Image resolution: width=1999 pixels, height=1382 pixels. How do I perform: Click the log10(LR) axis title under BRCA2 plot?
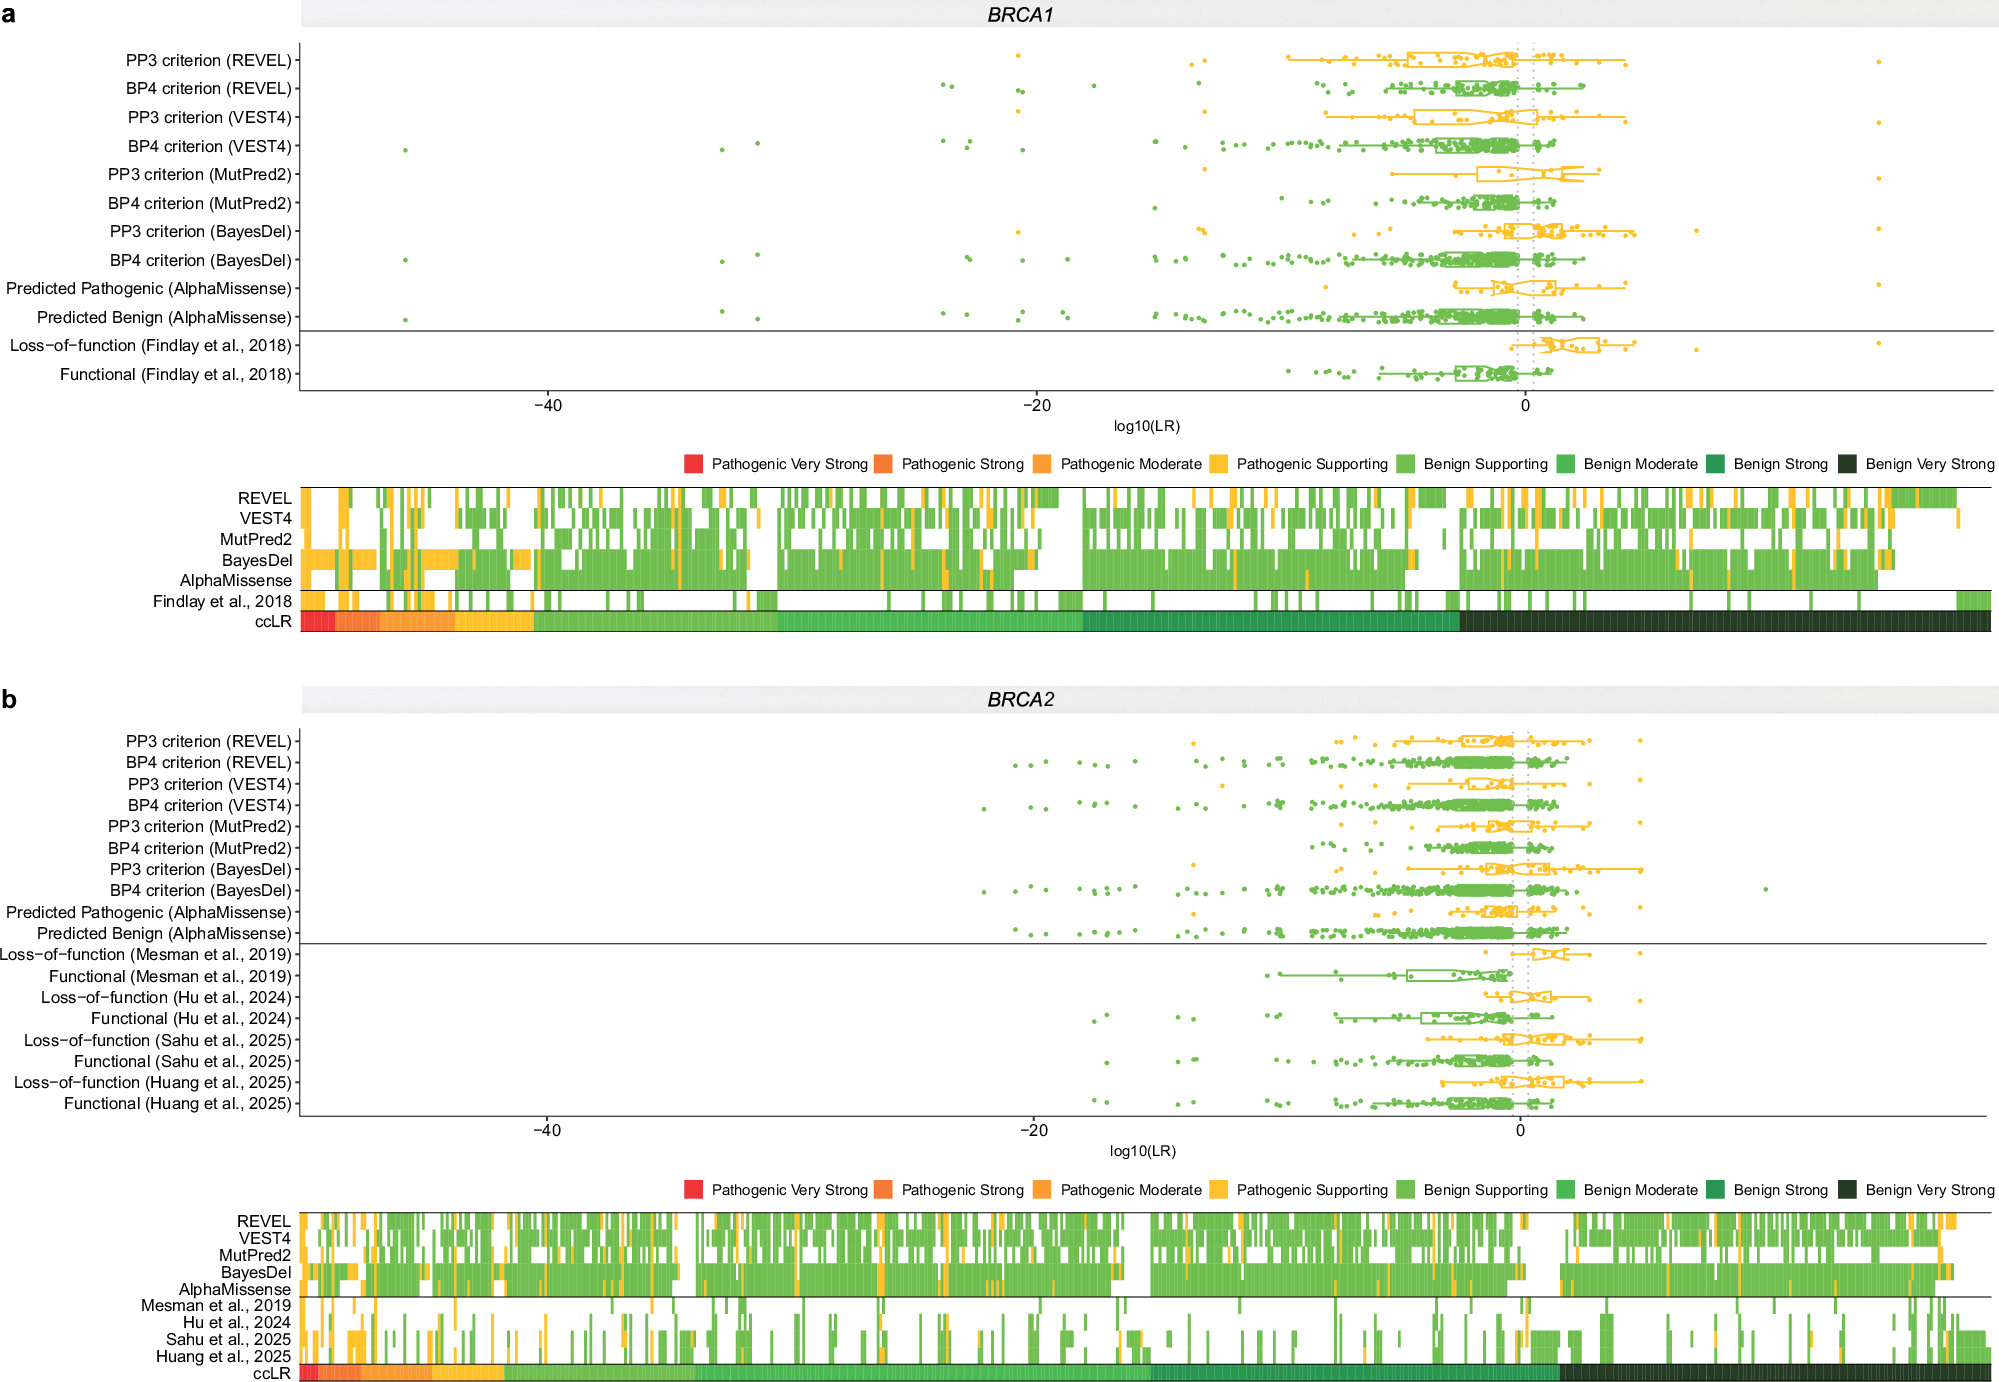pos(1142,1151)
